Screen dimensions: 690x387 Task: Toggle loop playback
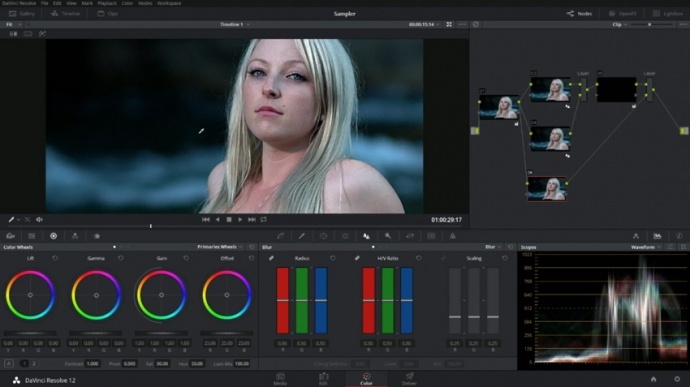point(264,219)
